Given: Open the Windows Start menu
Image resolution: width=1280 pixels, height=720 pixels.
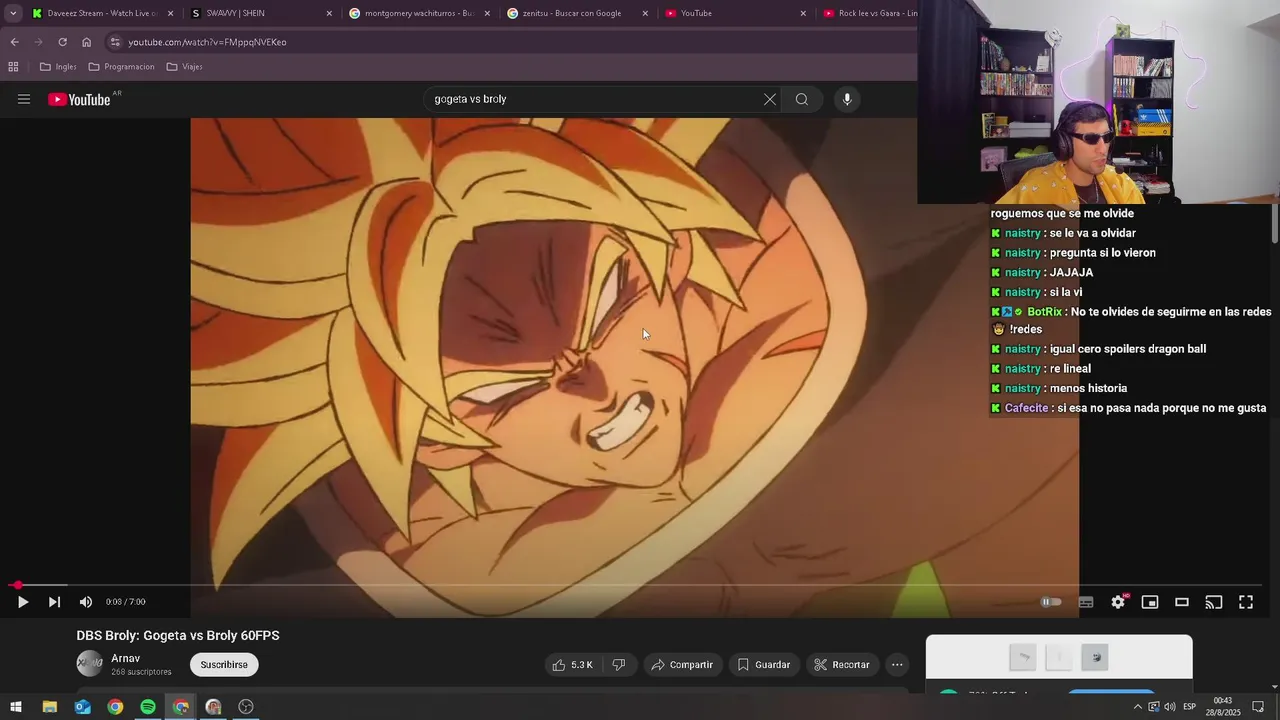Looking at the screenshot, I should (x=16, y=707).
